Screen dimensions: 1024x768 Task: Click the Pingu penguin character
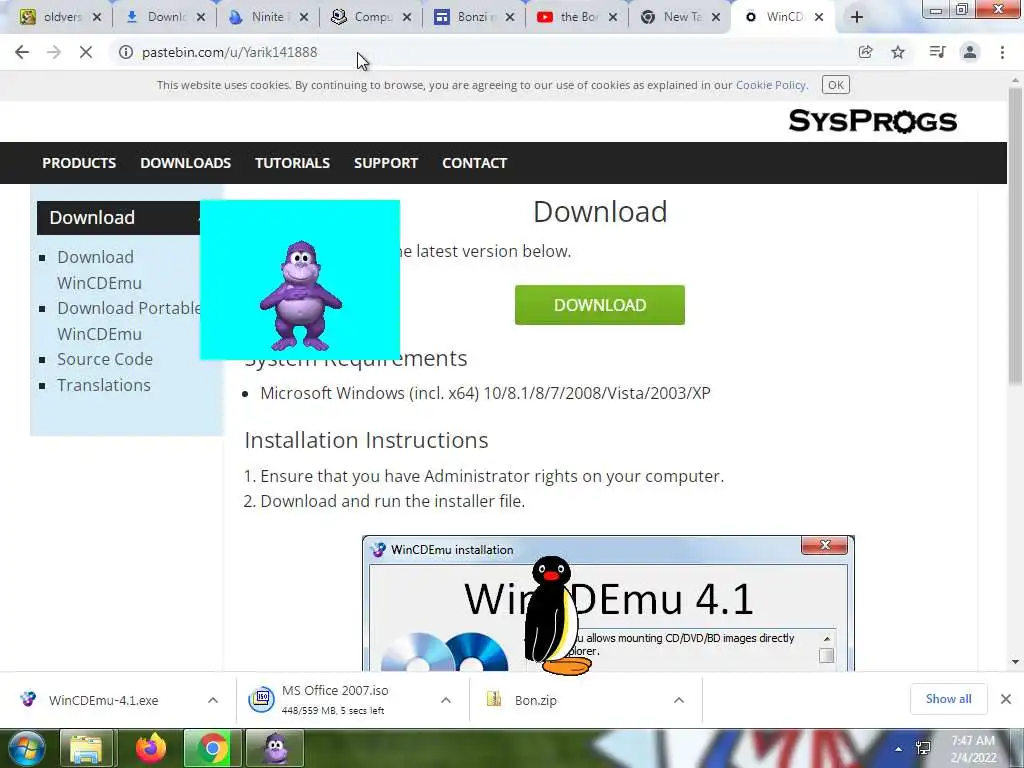click(556, 615)
